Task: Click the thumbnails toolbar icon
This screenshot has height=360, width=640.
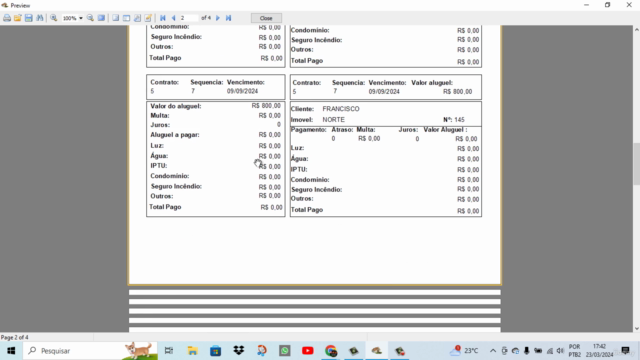Action: click(126, 18)
